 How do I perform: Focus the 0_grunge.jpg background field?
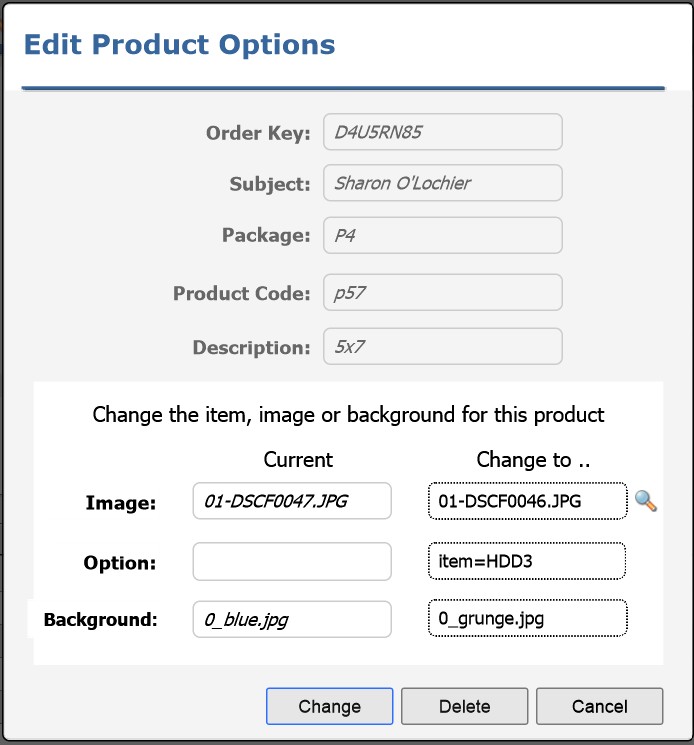click(526, 618)
